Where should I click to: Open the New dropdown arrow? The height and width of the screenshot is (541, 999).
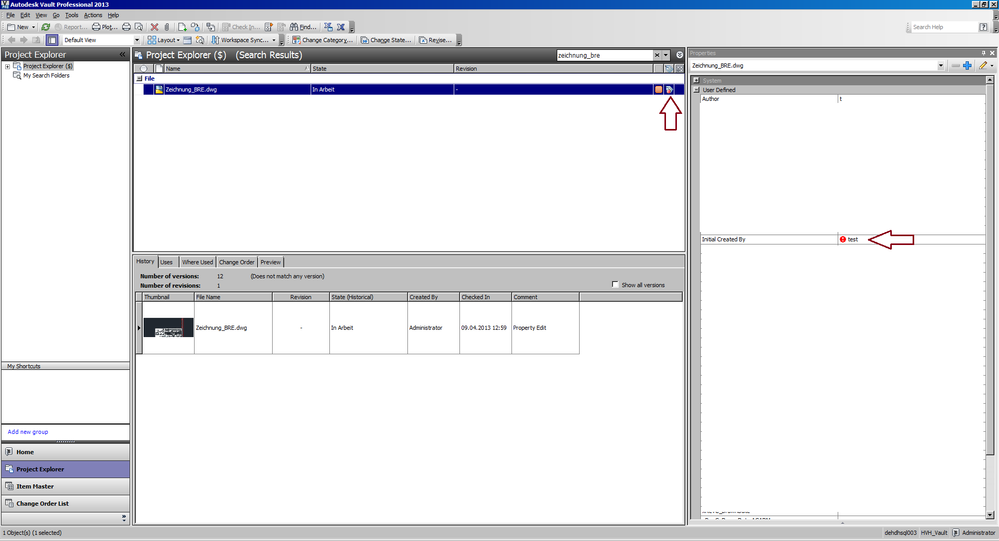[33, 27]
